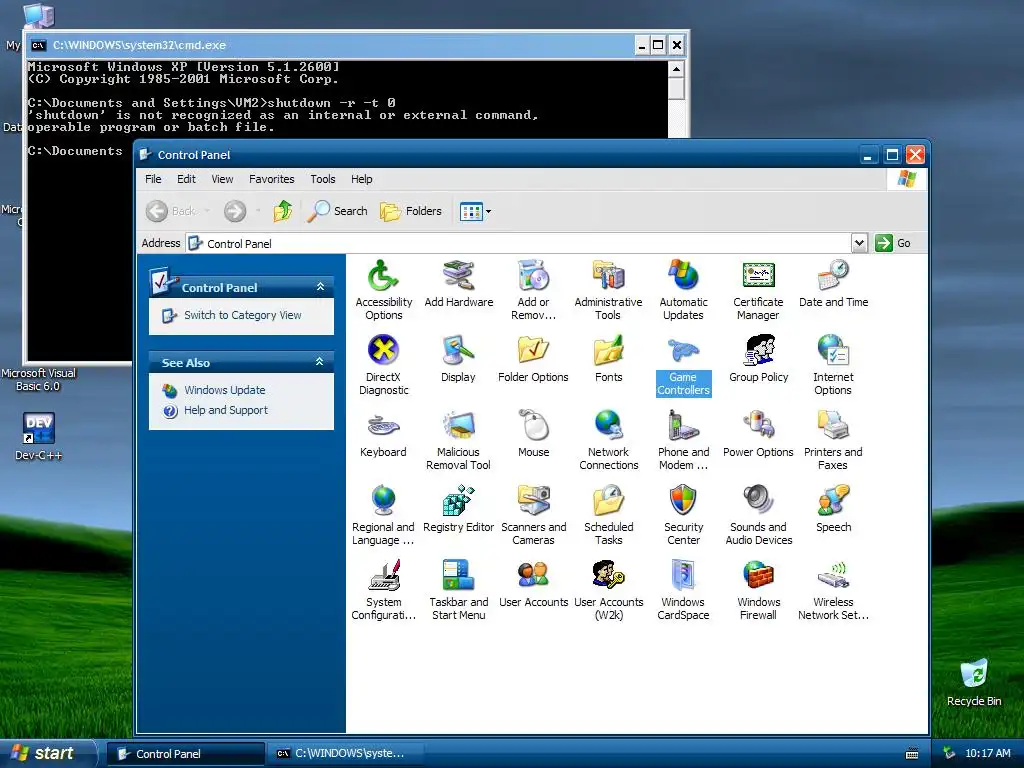The image size is (1024, 768).
Task: Open Scanners and Cameras icon
Action: click(534, 515)
